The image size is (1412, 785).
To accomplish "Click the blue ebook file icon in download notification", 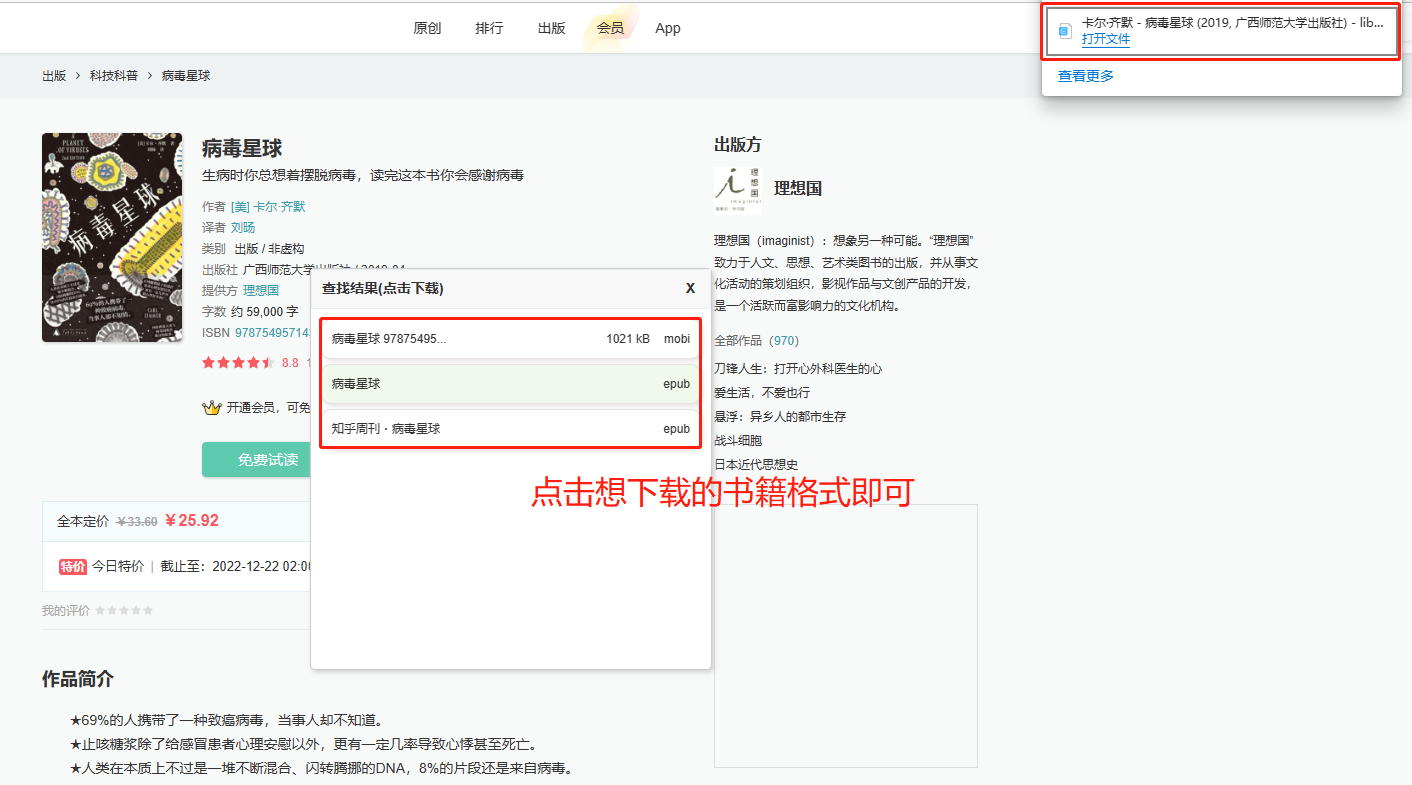I will click(1063, 29).
